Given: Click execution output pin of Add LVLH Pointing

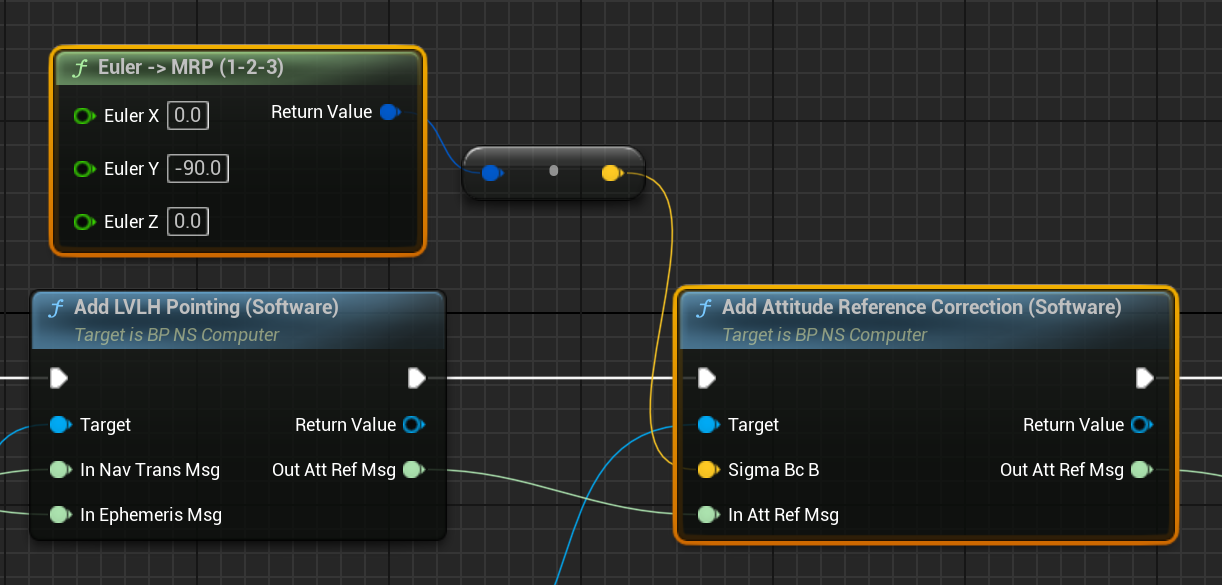Looking at the screenshot, I should tap(417, 378).
